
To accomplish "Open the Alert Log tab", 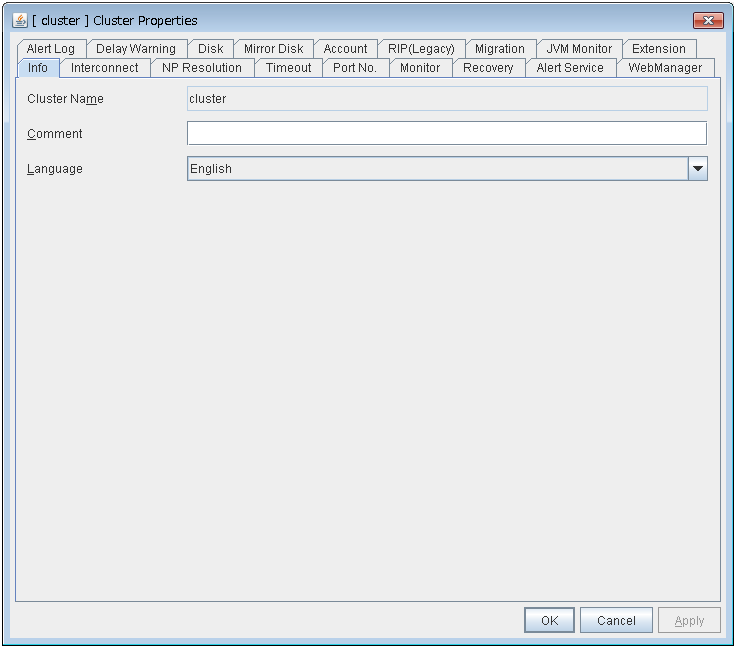I will (x=51, y=49).
